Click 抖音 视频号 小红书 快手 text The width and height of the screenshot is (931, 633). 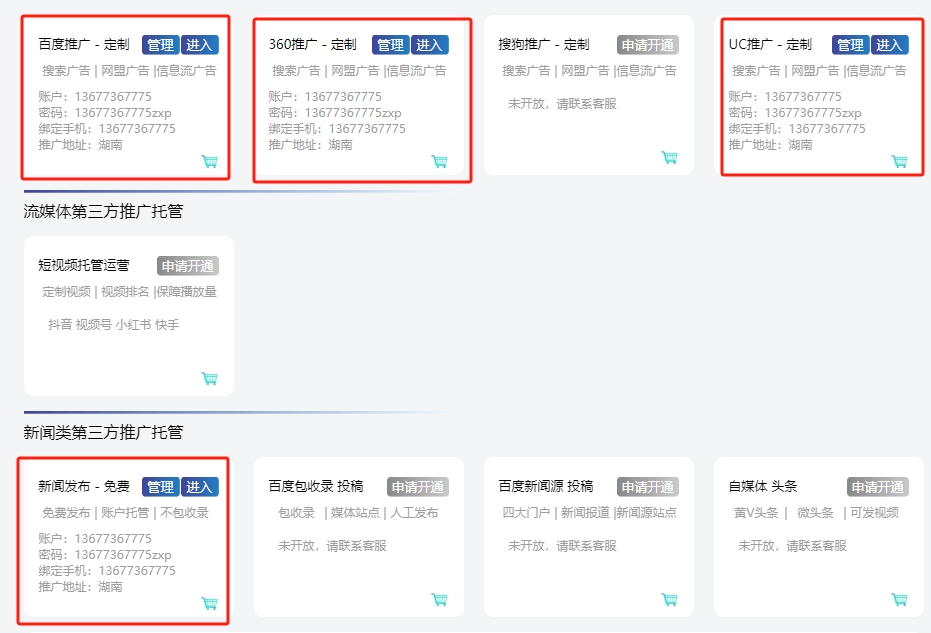click(113, 325)
